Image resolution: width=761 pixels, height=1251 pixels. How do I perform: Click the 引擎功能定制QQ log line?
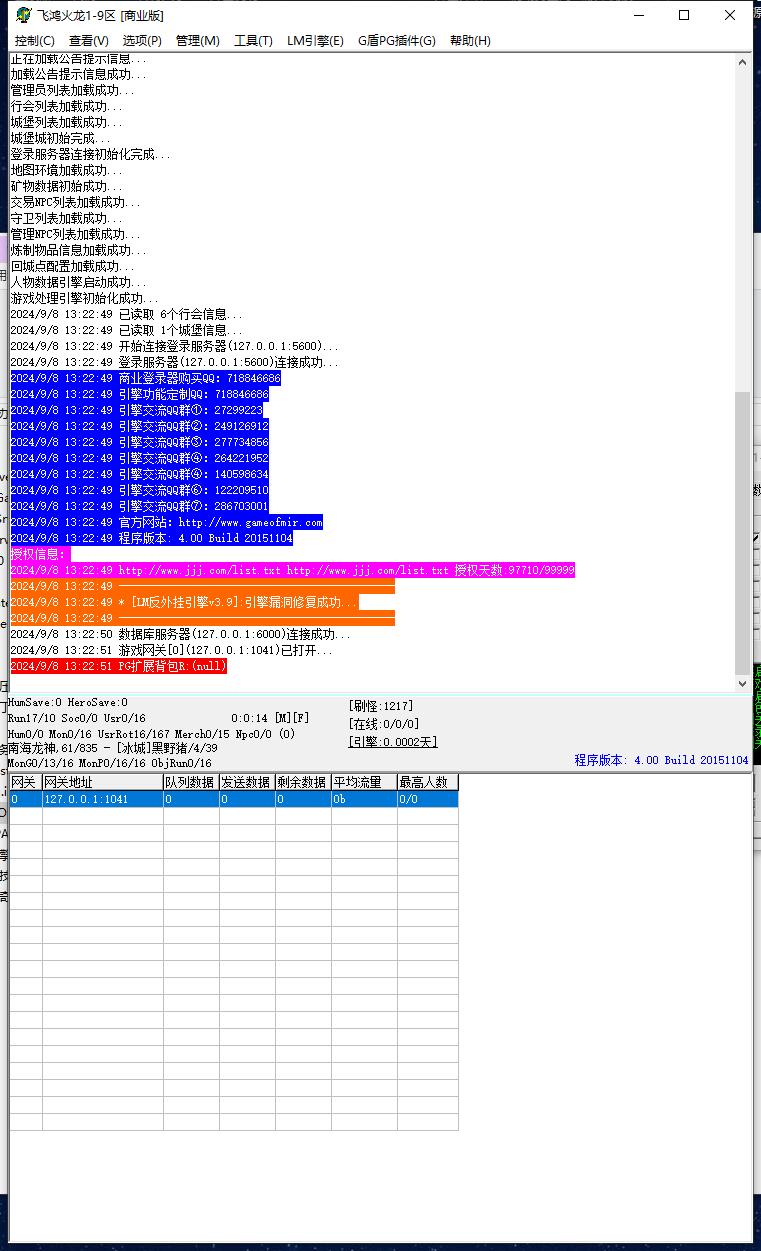pyautogui.click(x=139, y=394)
